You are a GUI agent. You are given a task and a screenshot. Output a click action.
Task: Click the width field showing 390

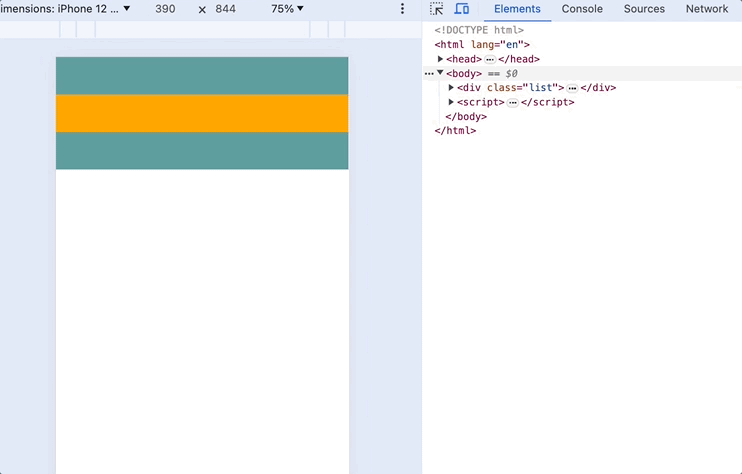coord(165,9)
